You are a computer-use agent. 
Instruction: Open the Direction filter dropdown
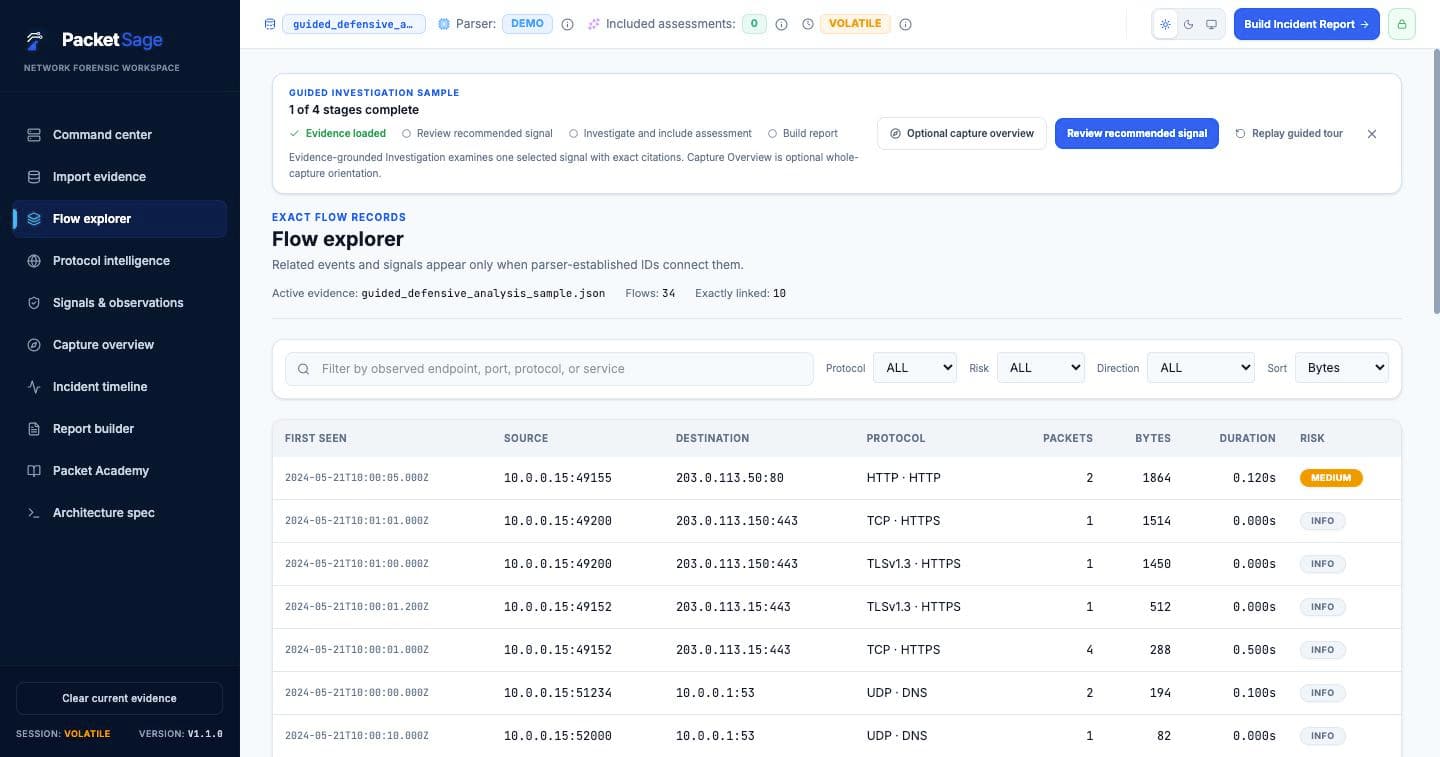point(1201,368)
